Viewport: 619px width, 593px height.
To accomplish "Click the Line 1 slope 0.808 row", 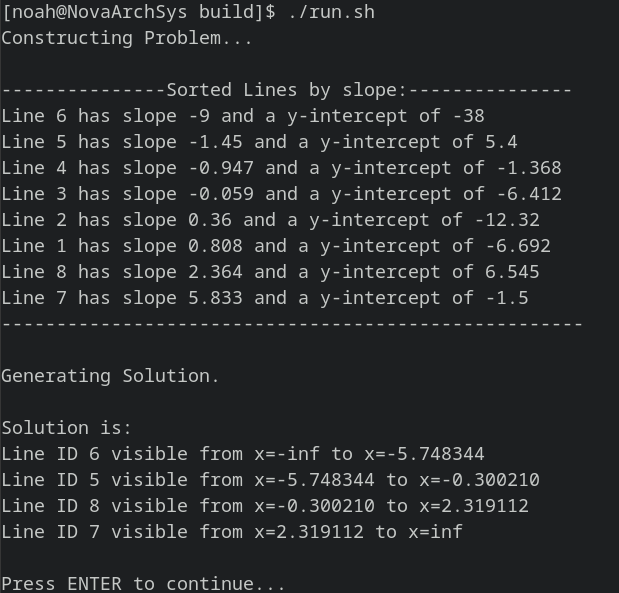I will click(276, 246).
